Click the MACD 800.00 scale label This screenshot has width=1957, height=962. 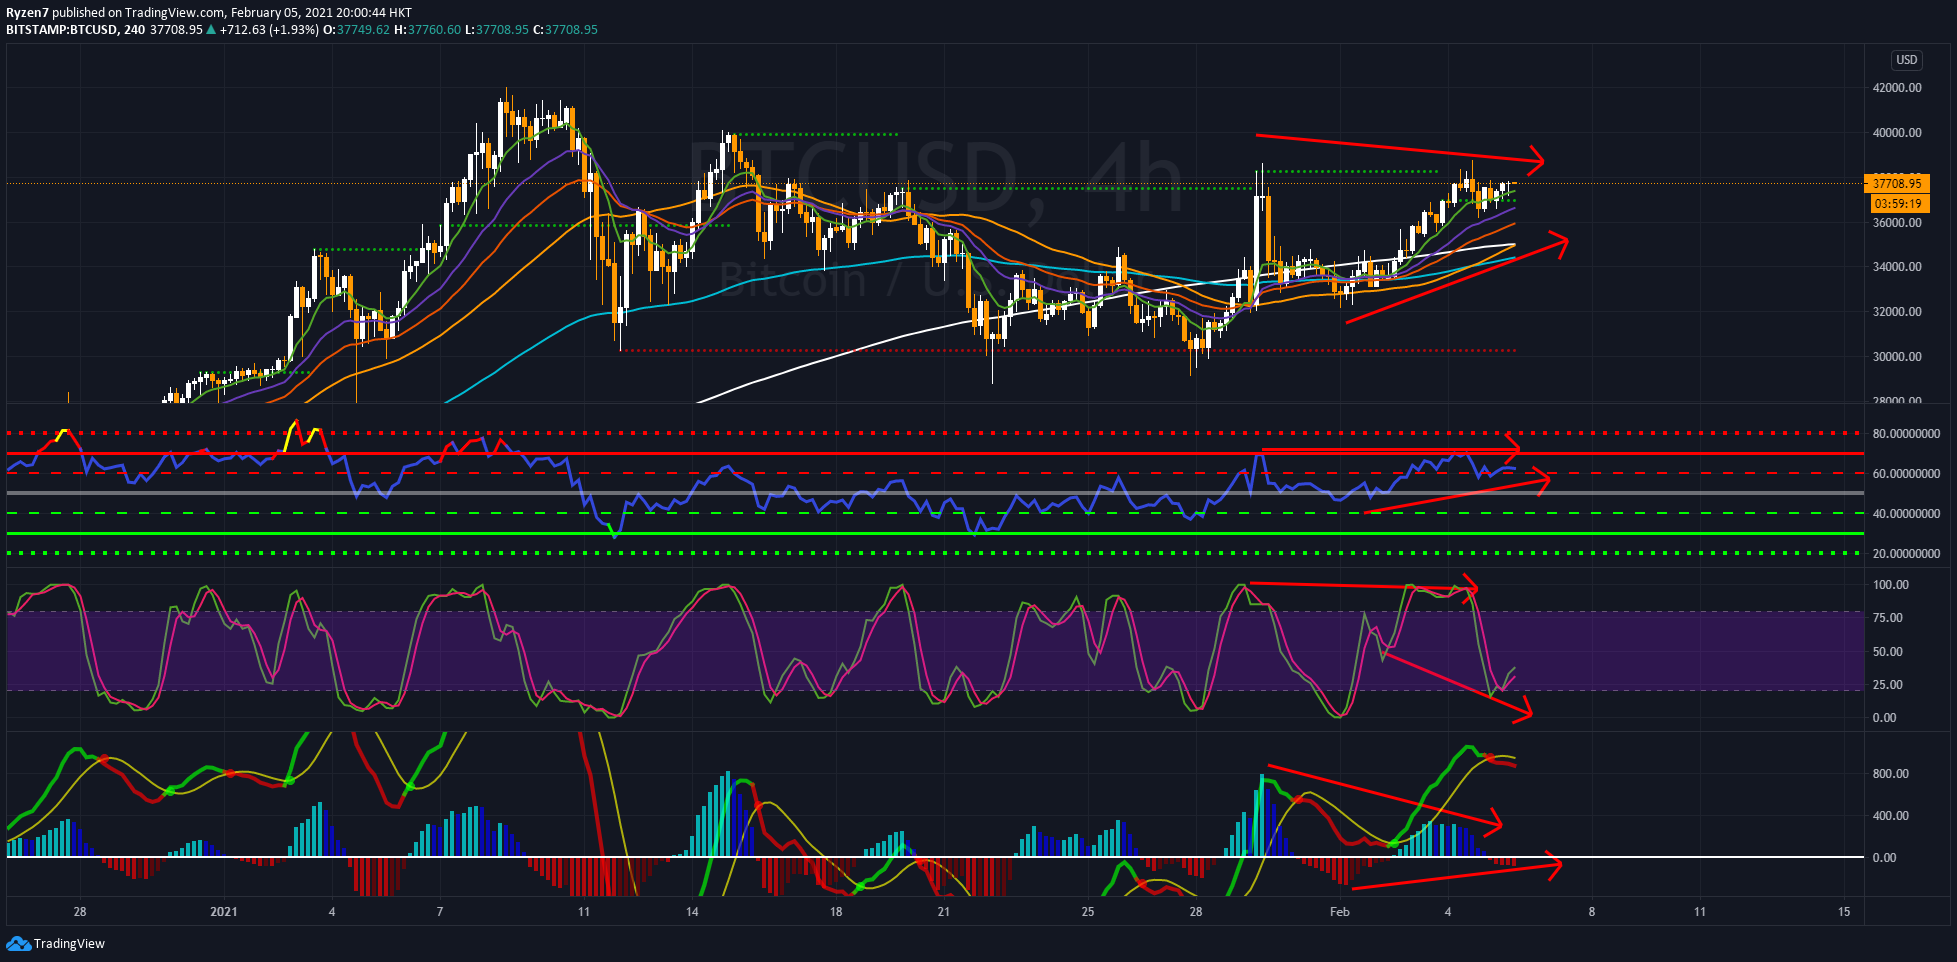click(1890, 774)
